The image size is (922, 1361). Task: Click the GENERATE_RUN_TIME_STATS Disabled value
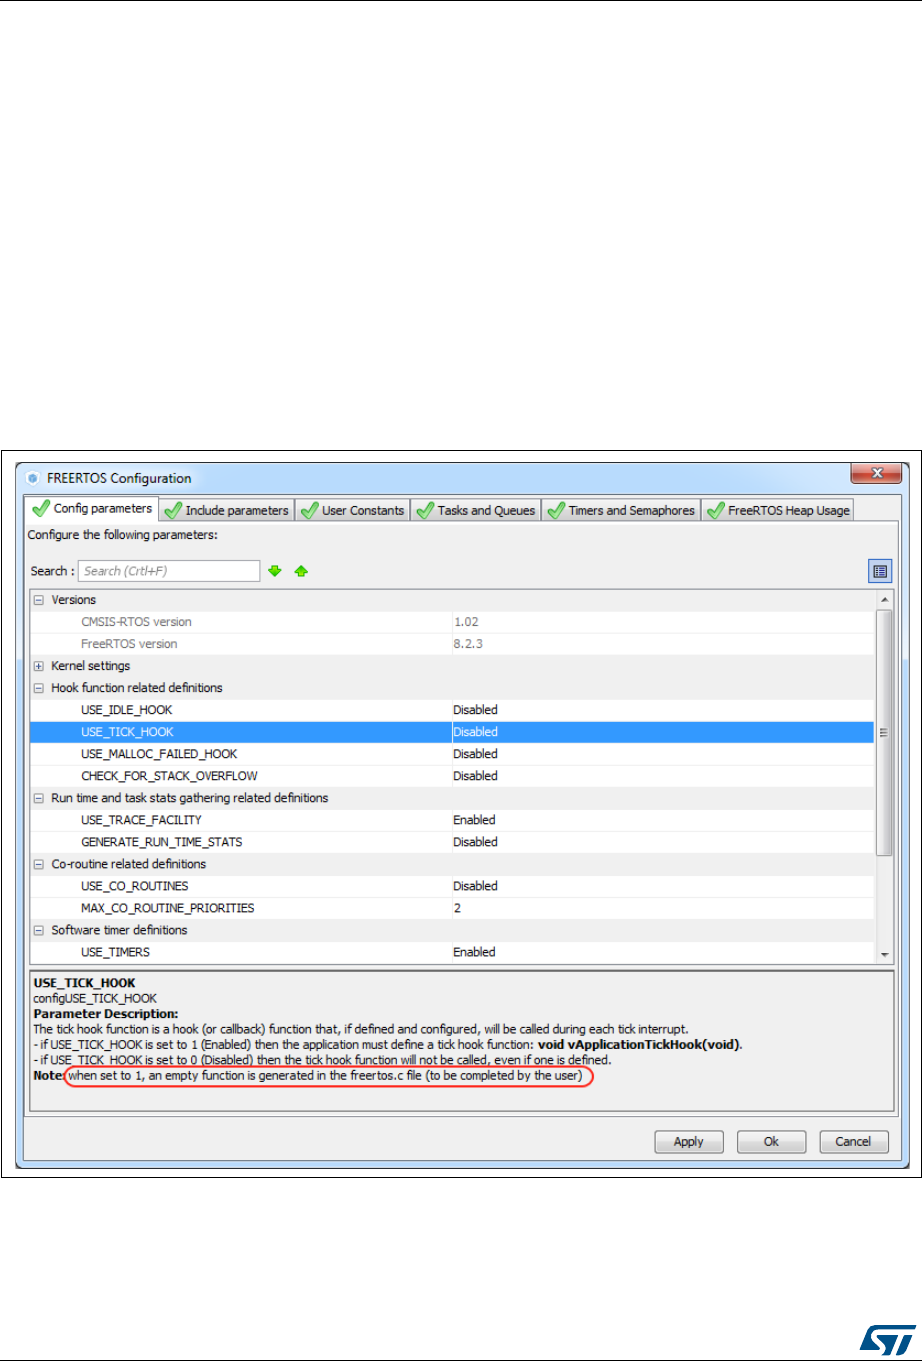click(475, 842)
